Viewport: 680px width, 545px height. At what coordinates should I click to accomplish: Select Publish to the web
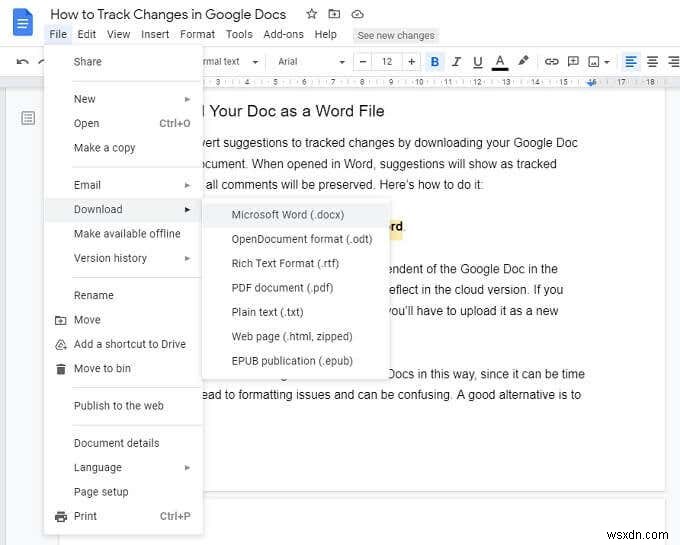[x=123, y=406]
